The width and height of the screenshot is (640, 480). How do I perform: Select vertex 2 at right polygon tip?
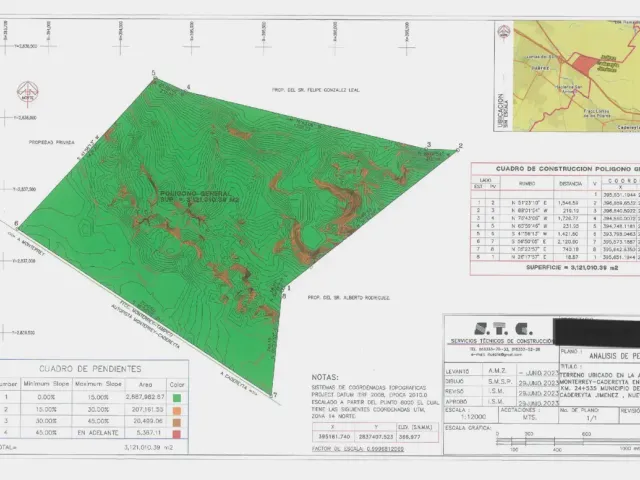pyautogui.click(x=460, y=146)
